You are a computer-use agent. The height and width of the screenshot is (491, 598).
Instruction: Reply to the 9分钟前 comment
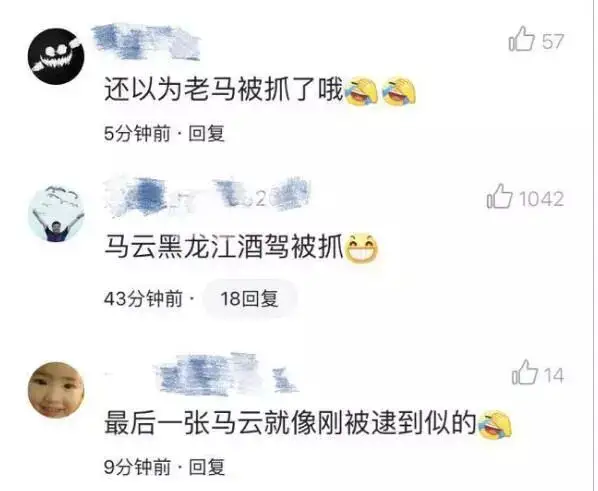pyautogui.click(x=206, y=467)
